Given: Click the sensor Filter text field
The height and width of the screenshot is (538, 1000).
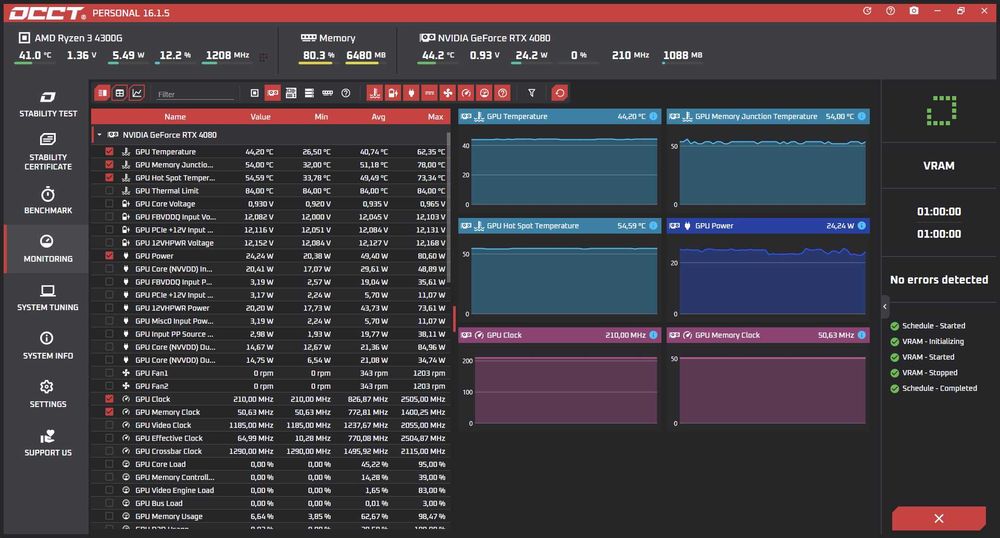Looking at the screenshot, I should coord(195,94).
